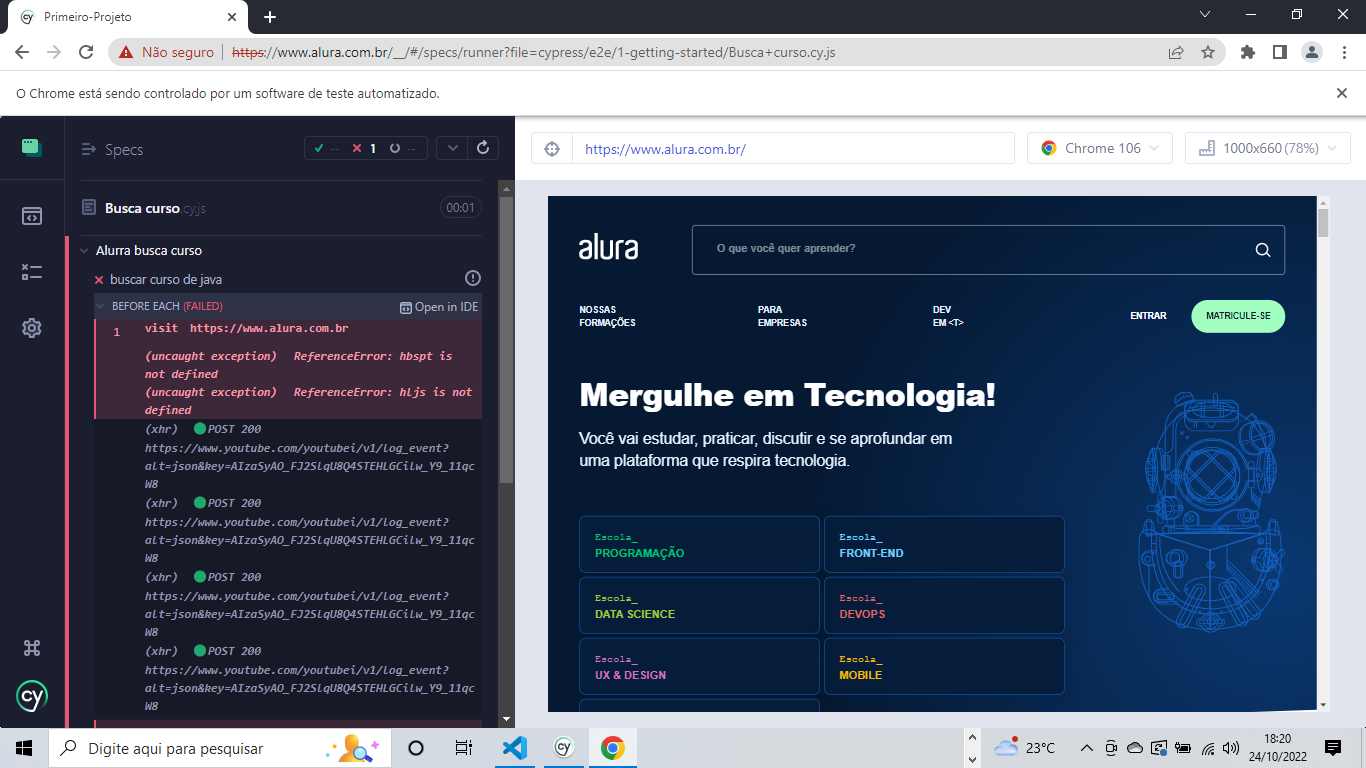1366x768 pixels.
Task: Click the Windows Start button
Action: click(24, 747)
